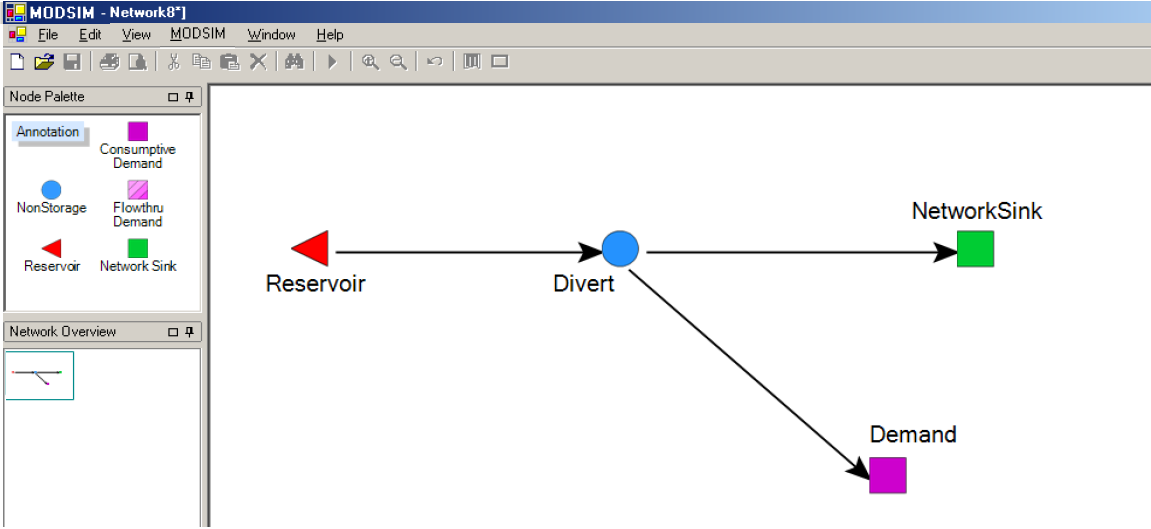
Task: Choose Flowthru Demand palette node
Action: [x=138, y=190]
